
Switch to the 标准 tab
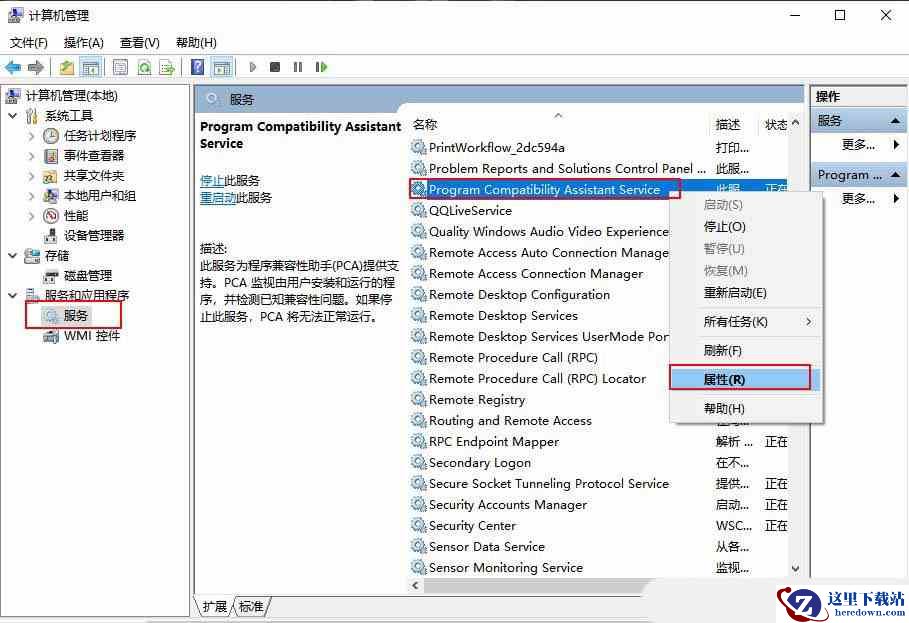click(x=251, y=606)
